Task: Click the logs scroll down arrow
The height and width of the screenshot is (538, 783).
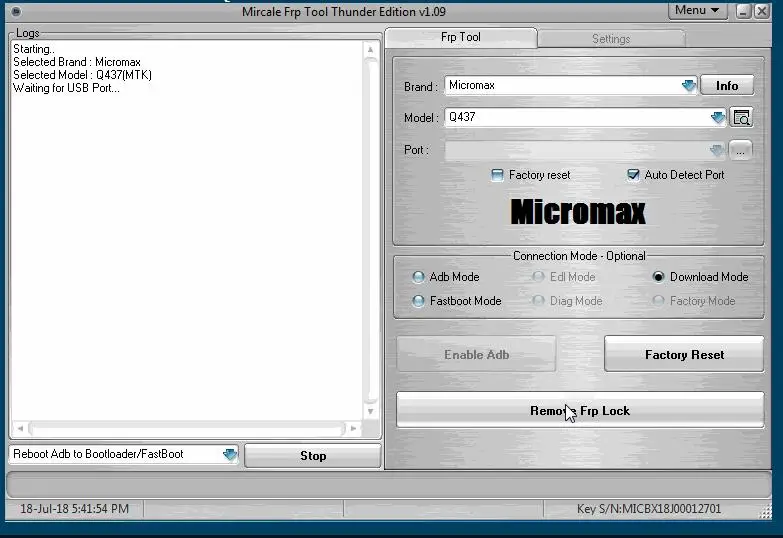Action: (x=370, y=412)
